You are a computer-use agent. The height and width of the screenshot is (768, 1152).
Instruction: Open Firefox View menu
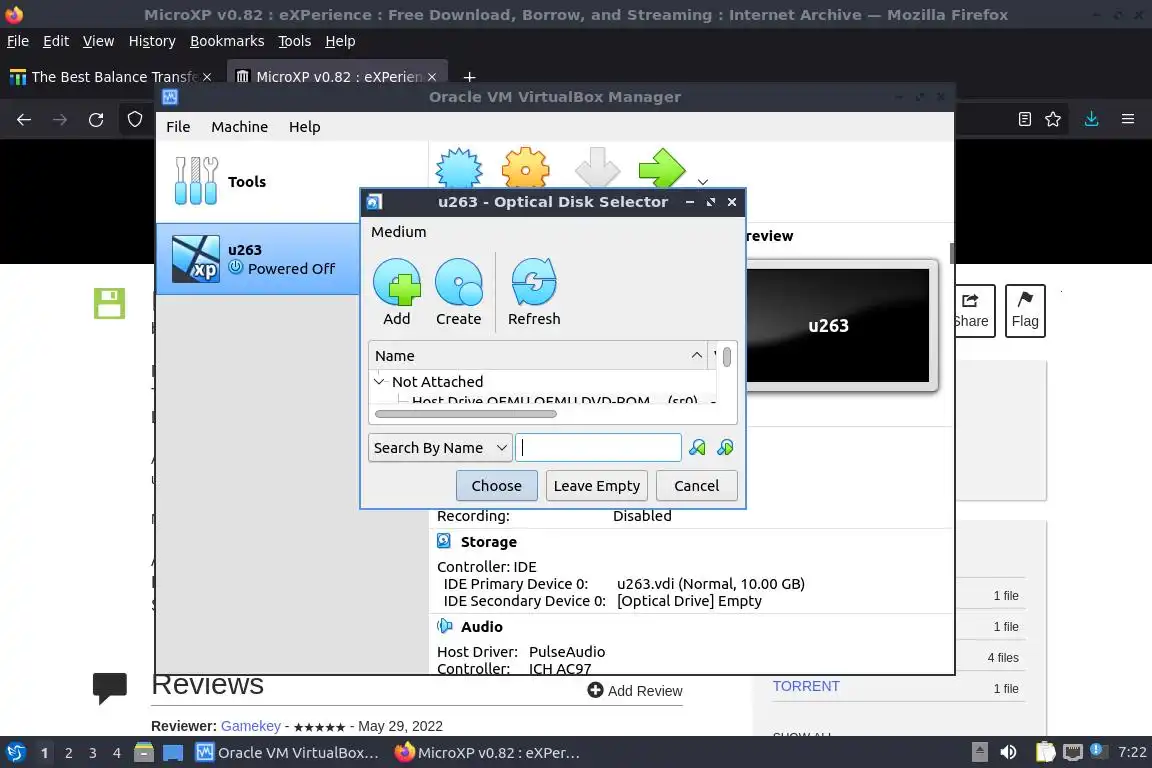coord(98,41)
